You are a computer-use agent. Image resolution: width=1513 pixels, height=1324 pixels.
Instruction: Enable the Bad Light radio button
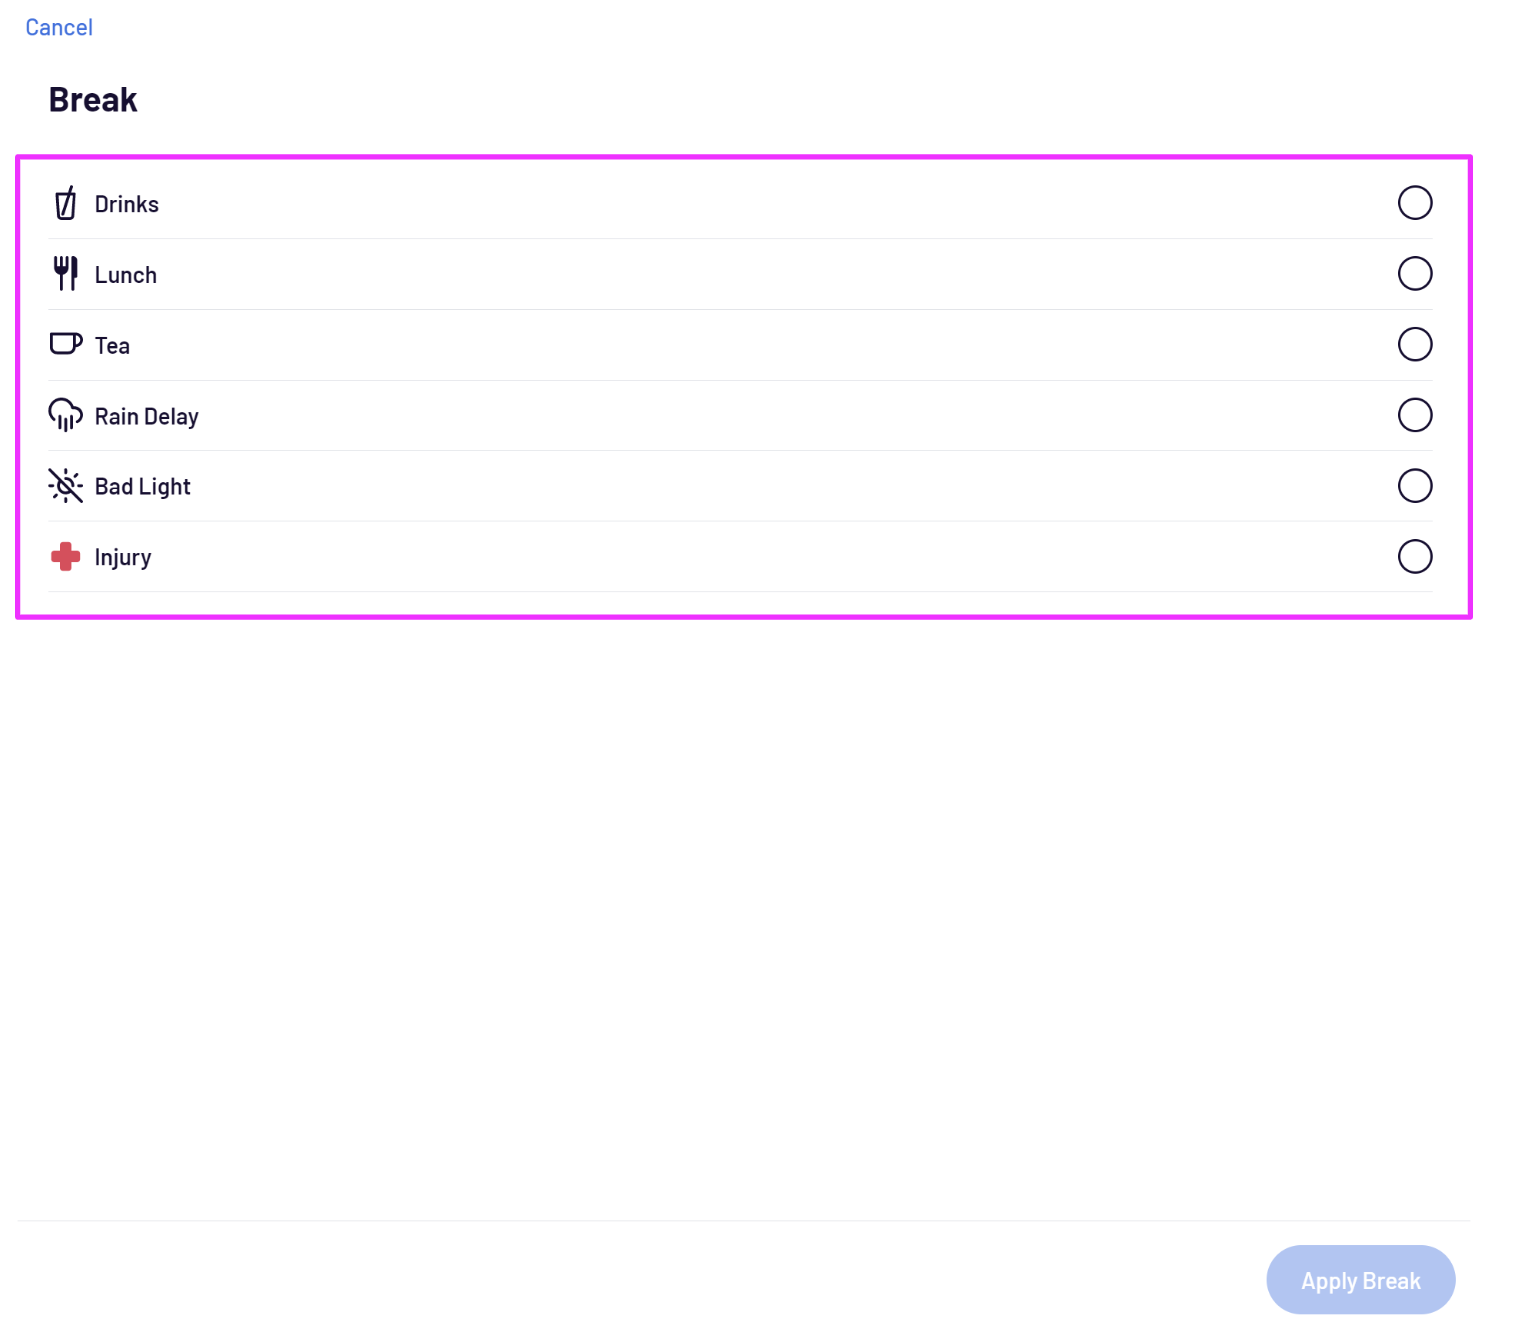tap(1414, 486)
